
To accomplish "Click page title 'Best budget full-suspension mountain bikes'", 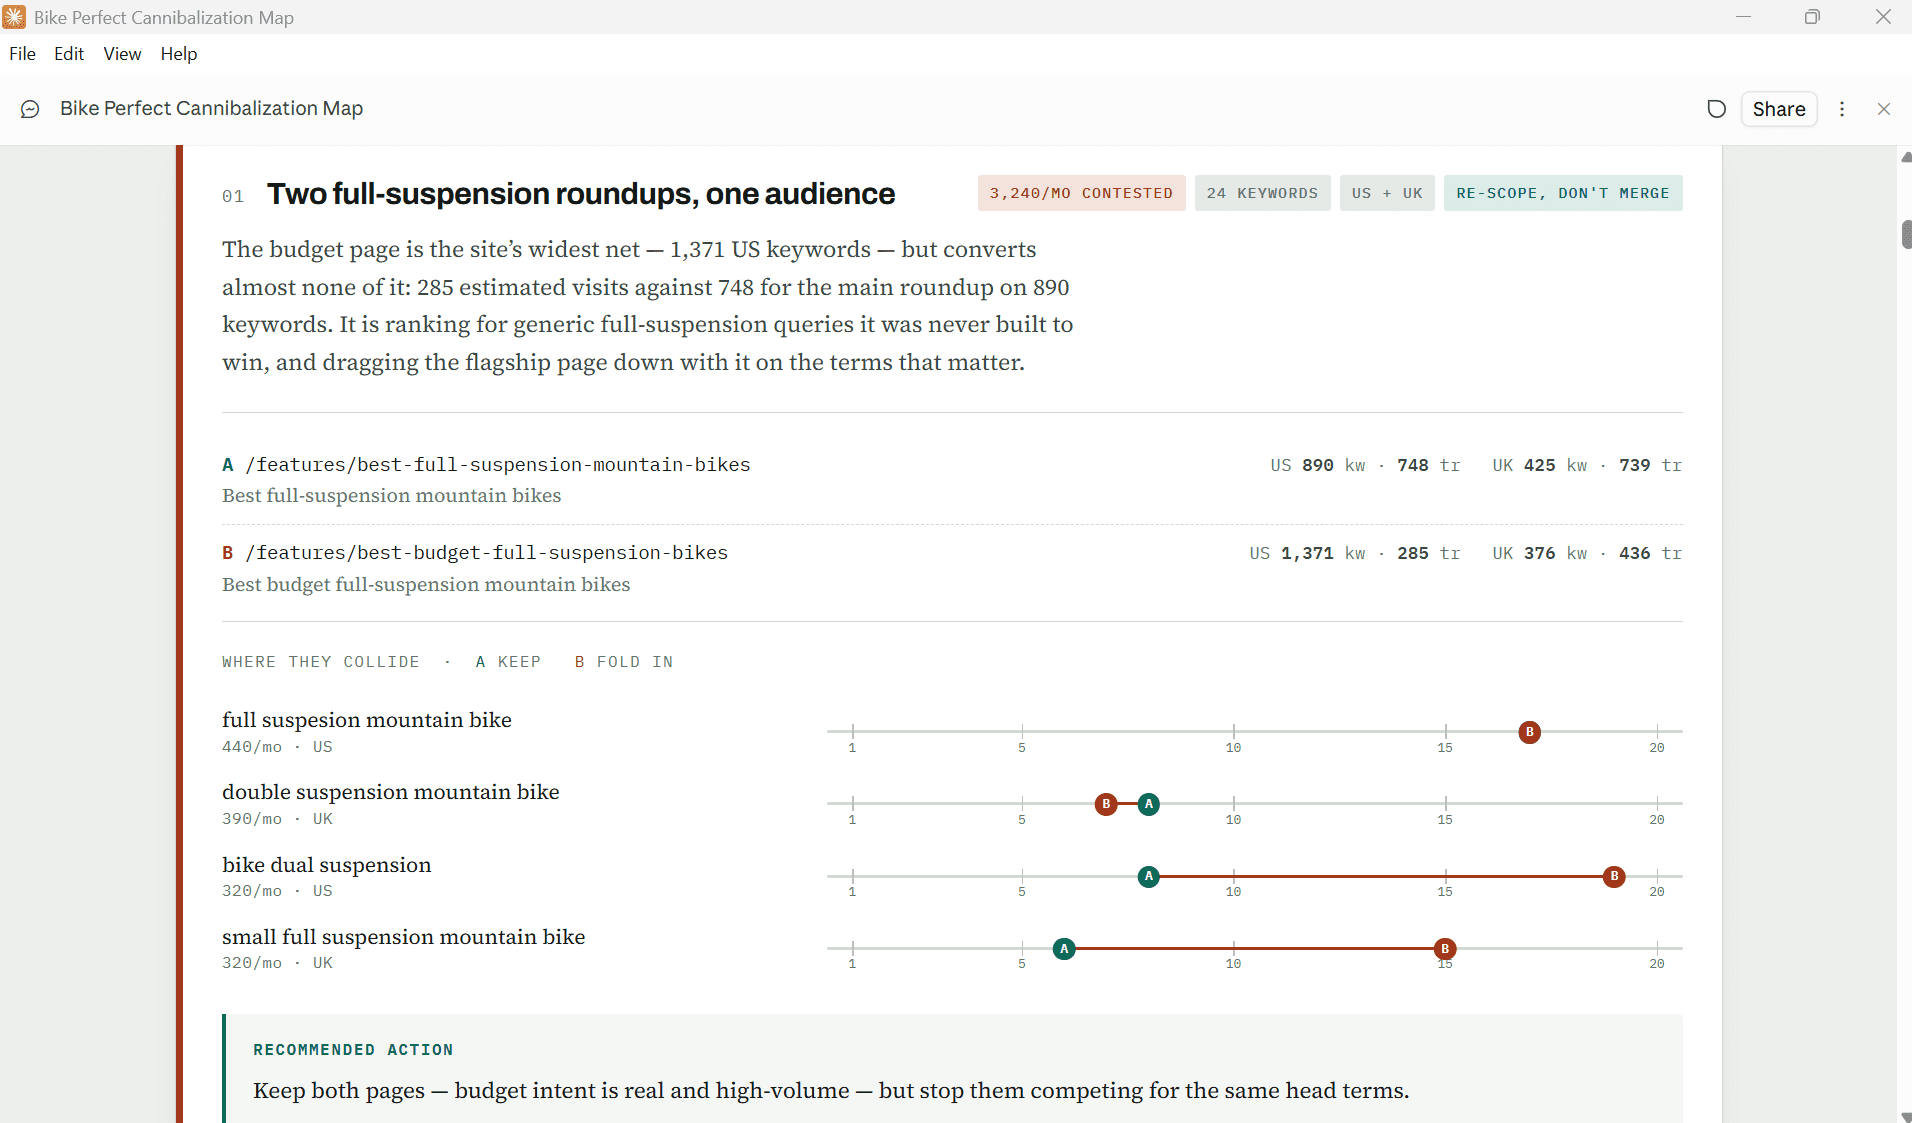I will 426,585.
